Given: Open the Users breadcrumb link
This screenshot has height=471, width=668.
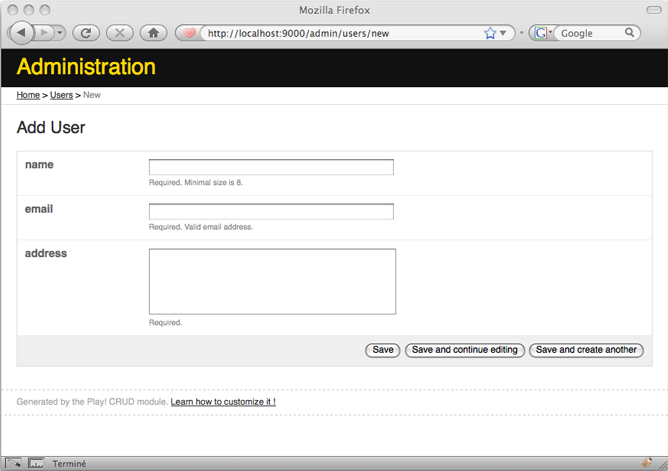Looking at the screenshot, I should [x=61, y=95].
